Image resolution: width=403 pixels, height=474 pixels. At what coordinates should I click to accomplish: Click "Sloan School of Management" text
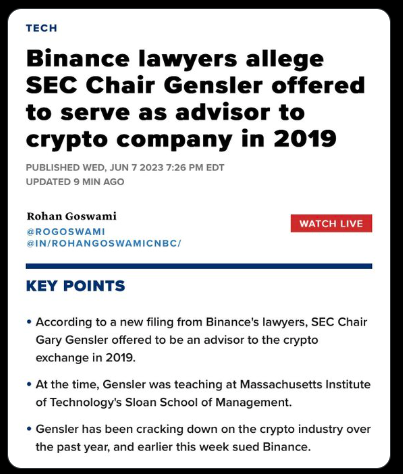click(207, 402)
